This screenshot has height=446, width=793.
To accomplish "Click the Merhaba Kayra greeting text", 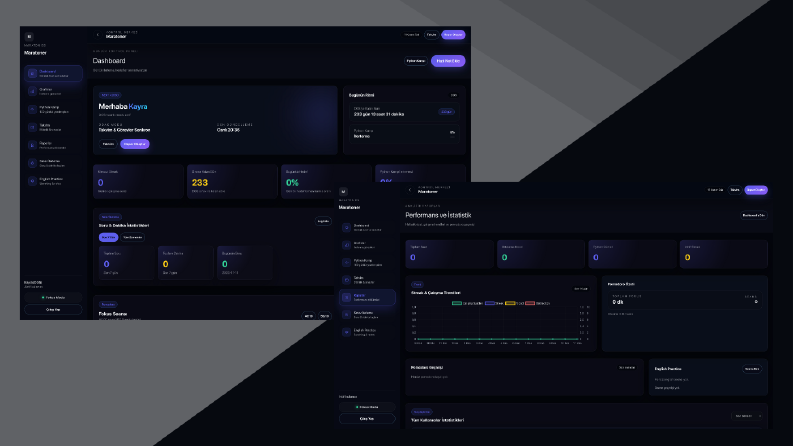I will (123, 107).
